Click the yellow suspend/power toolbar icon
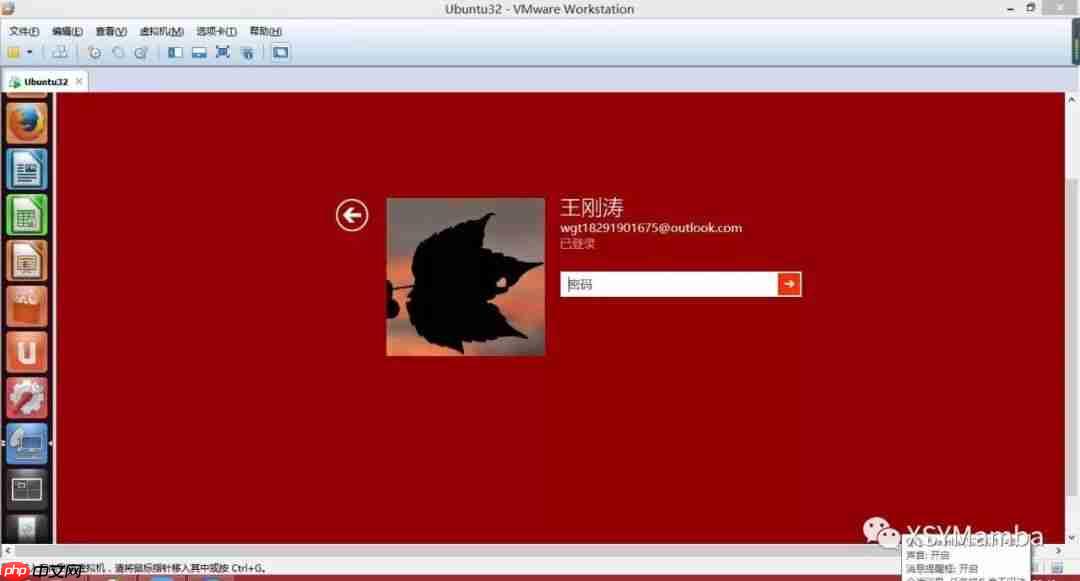The image size is (1080, 581). 14,52
